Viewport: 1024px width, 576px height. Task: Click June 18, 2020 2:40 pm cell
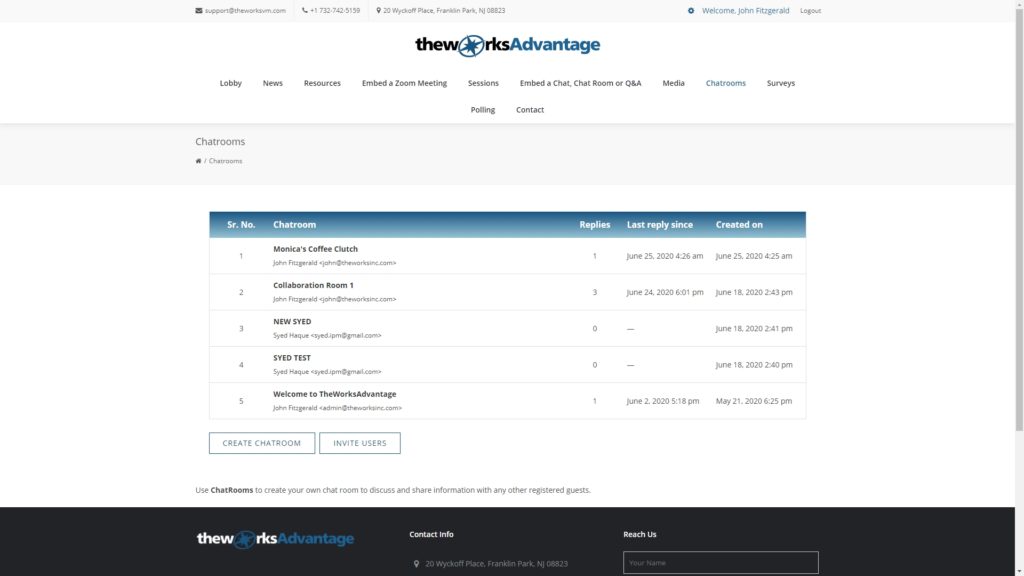754,365
